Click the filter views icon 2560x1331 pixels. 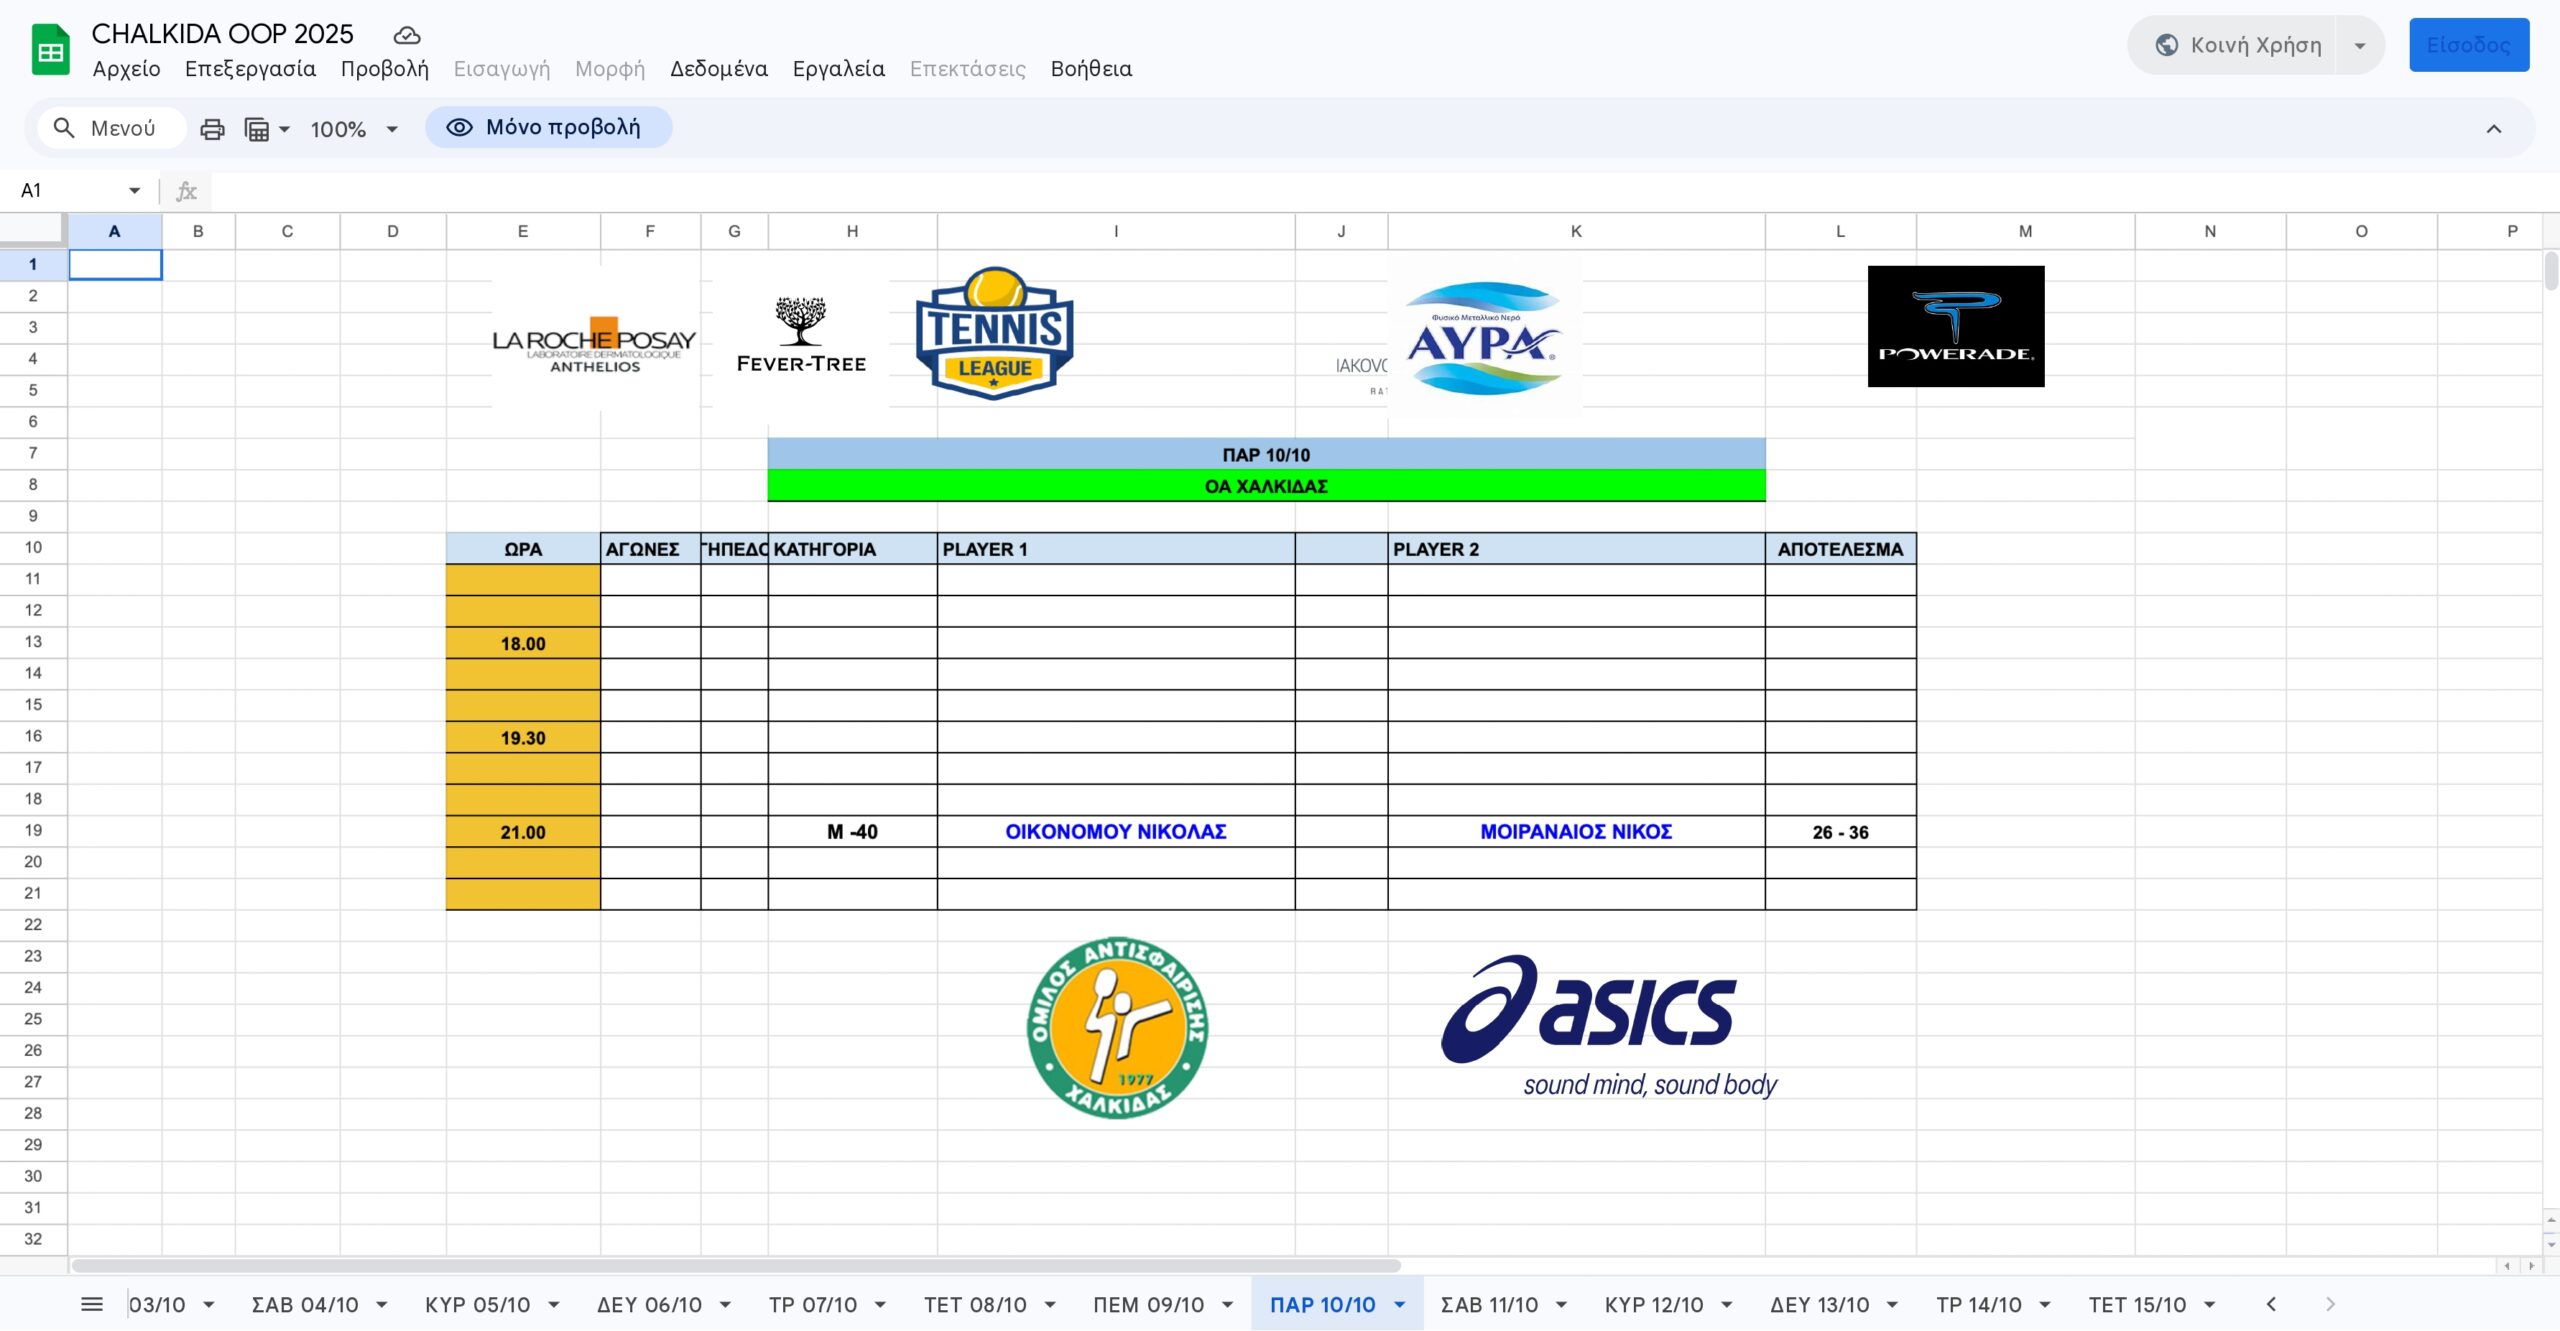point(258,129)
